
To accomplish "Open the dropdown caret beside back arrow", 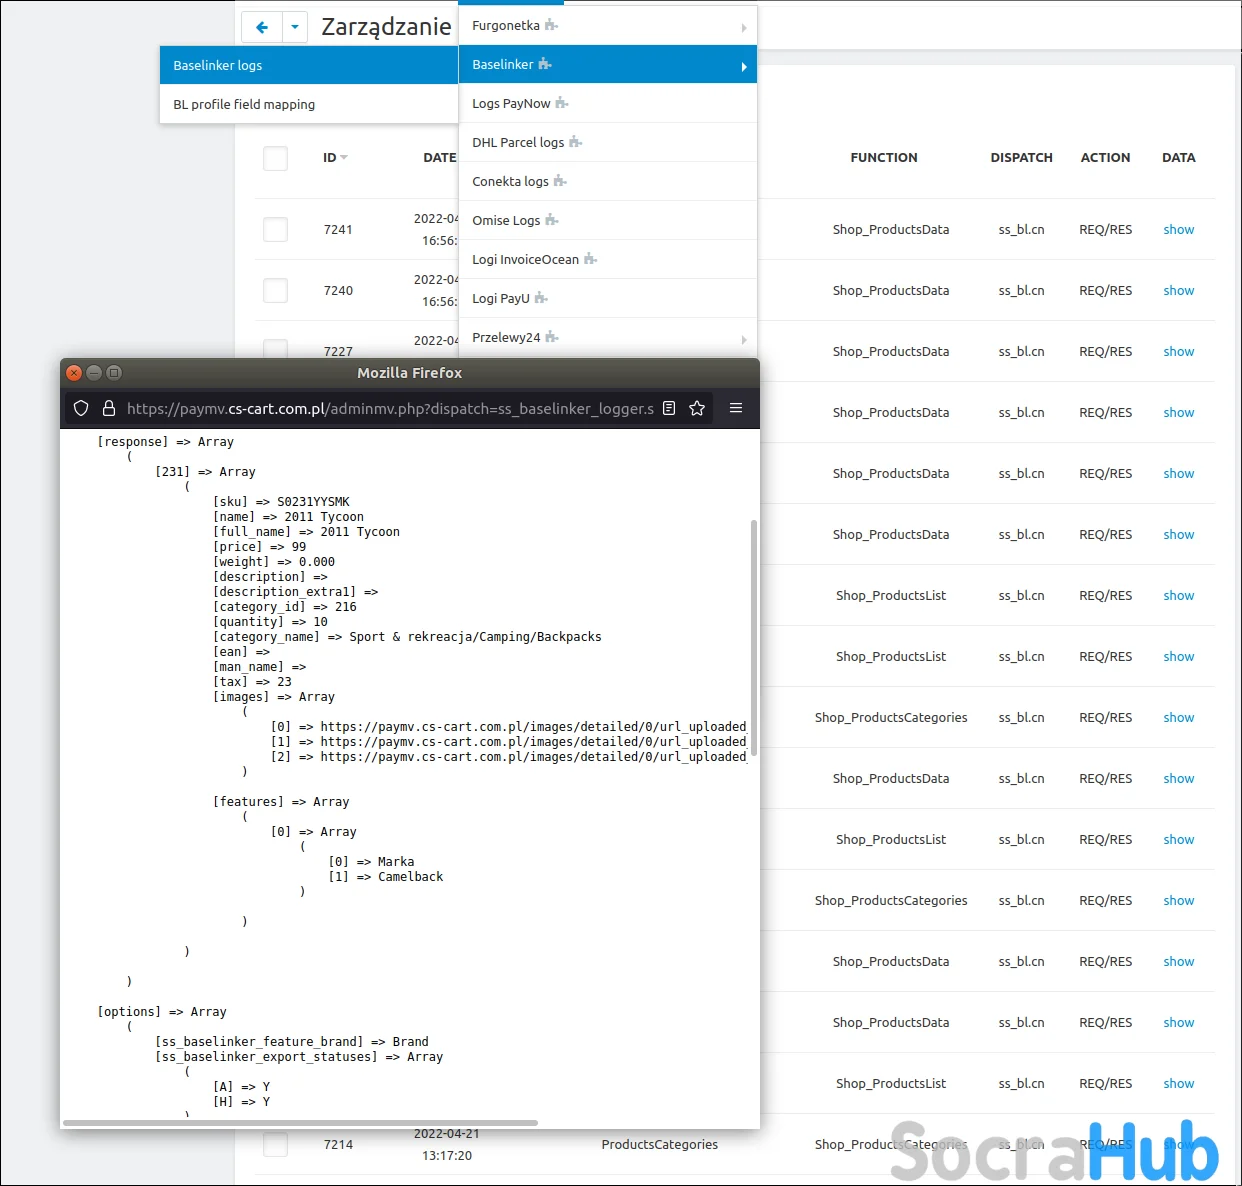I will (x=295, y=27).
